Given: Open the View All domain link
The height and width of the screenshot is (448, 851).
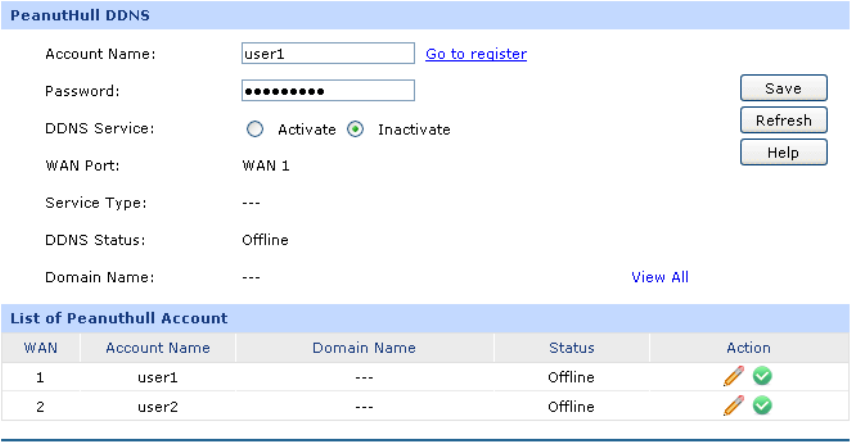Looking at the screenshot, I should (659, 277).
